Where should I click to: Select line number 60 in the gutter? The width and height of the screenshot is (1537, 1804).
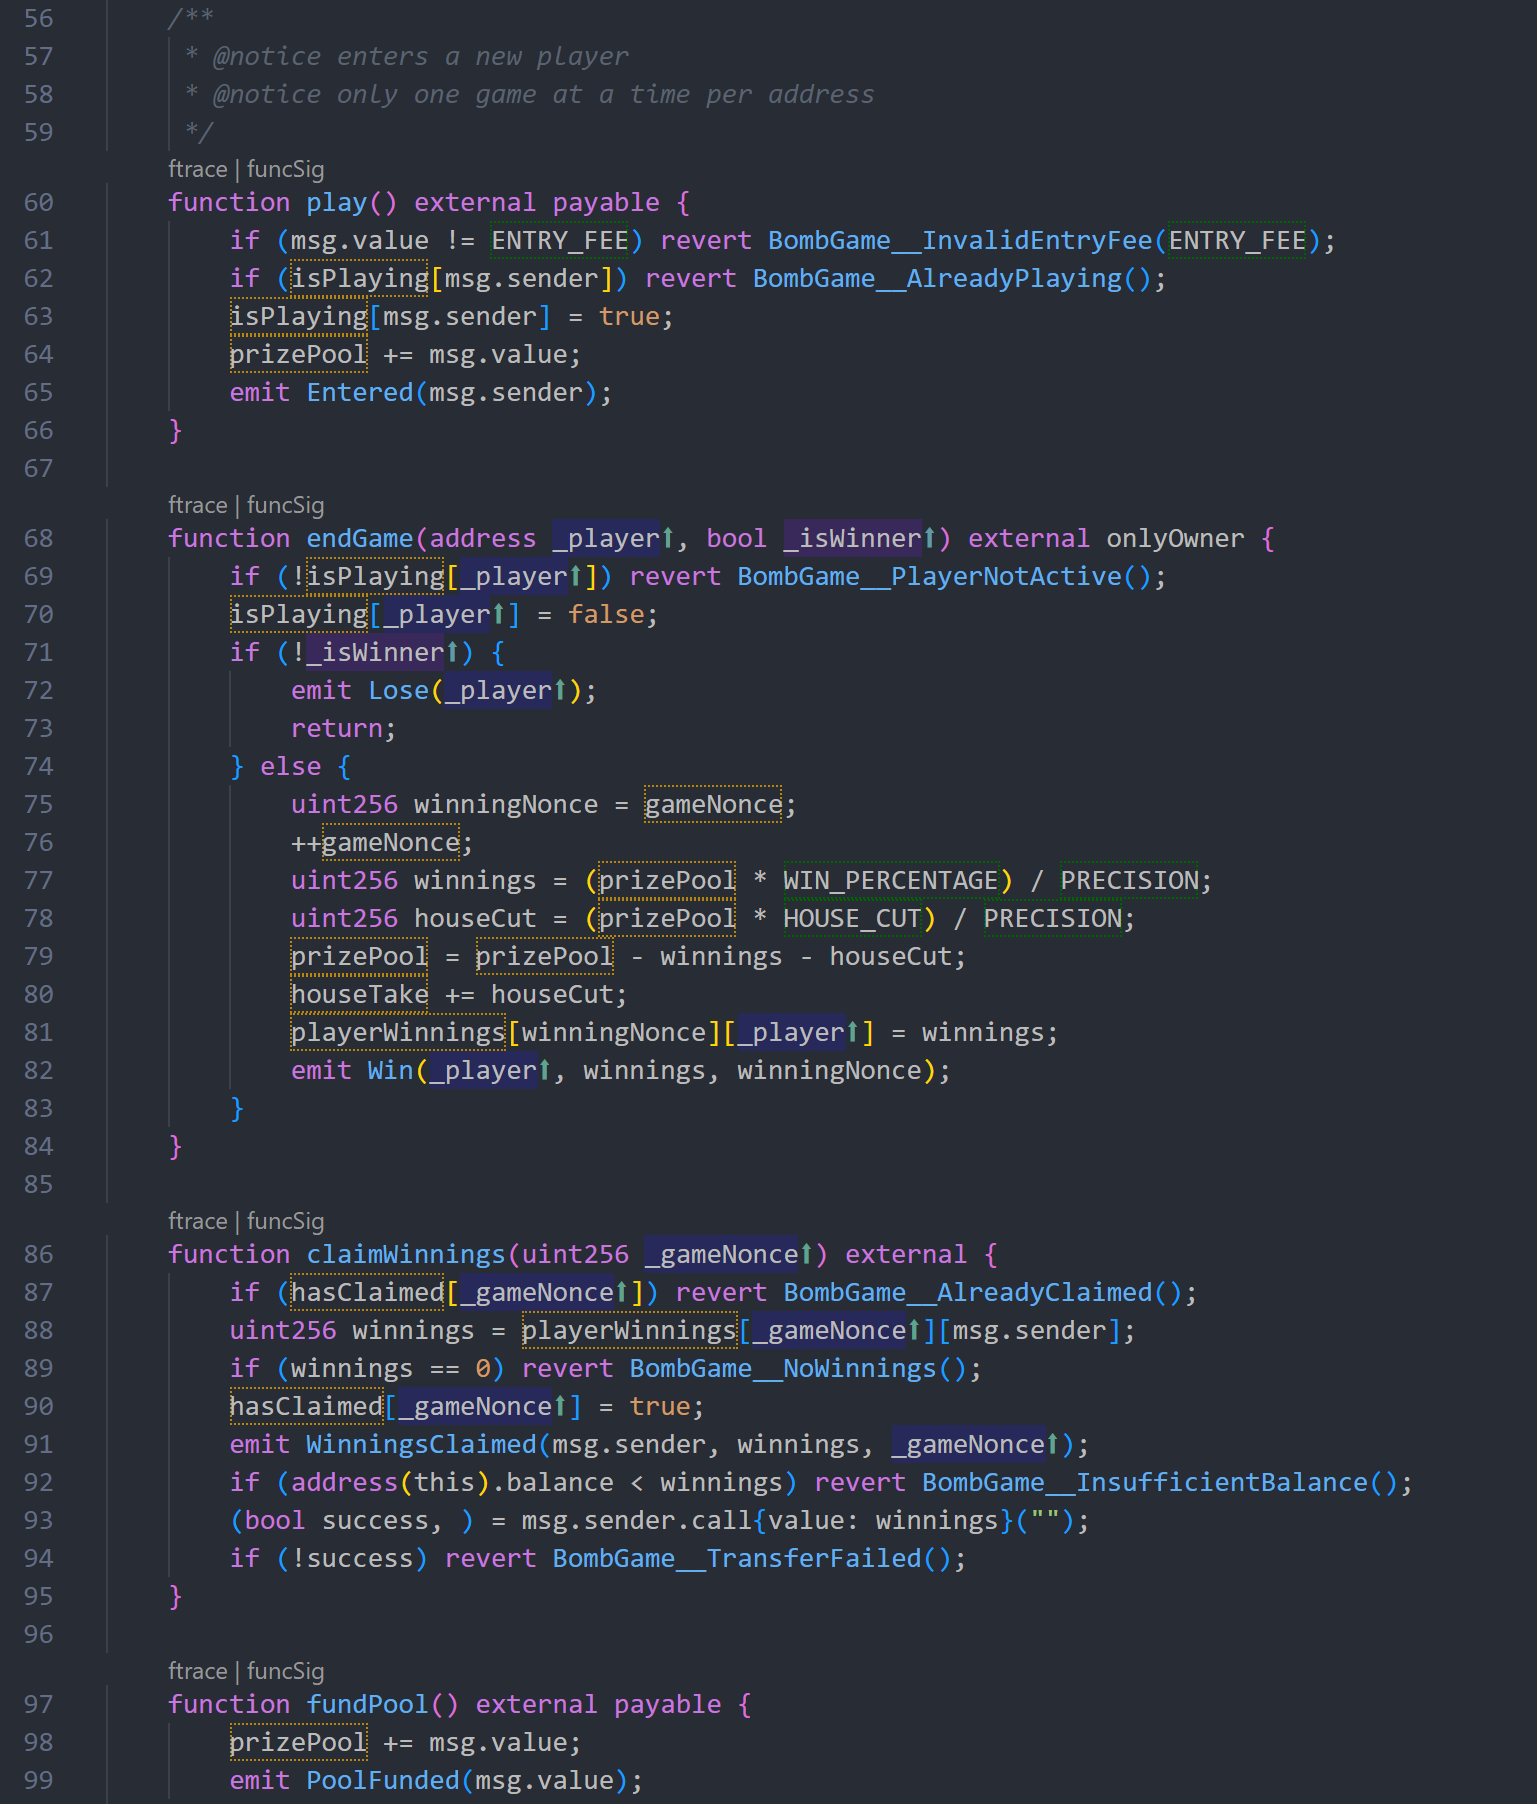coord(39,202)
